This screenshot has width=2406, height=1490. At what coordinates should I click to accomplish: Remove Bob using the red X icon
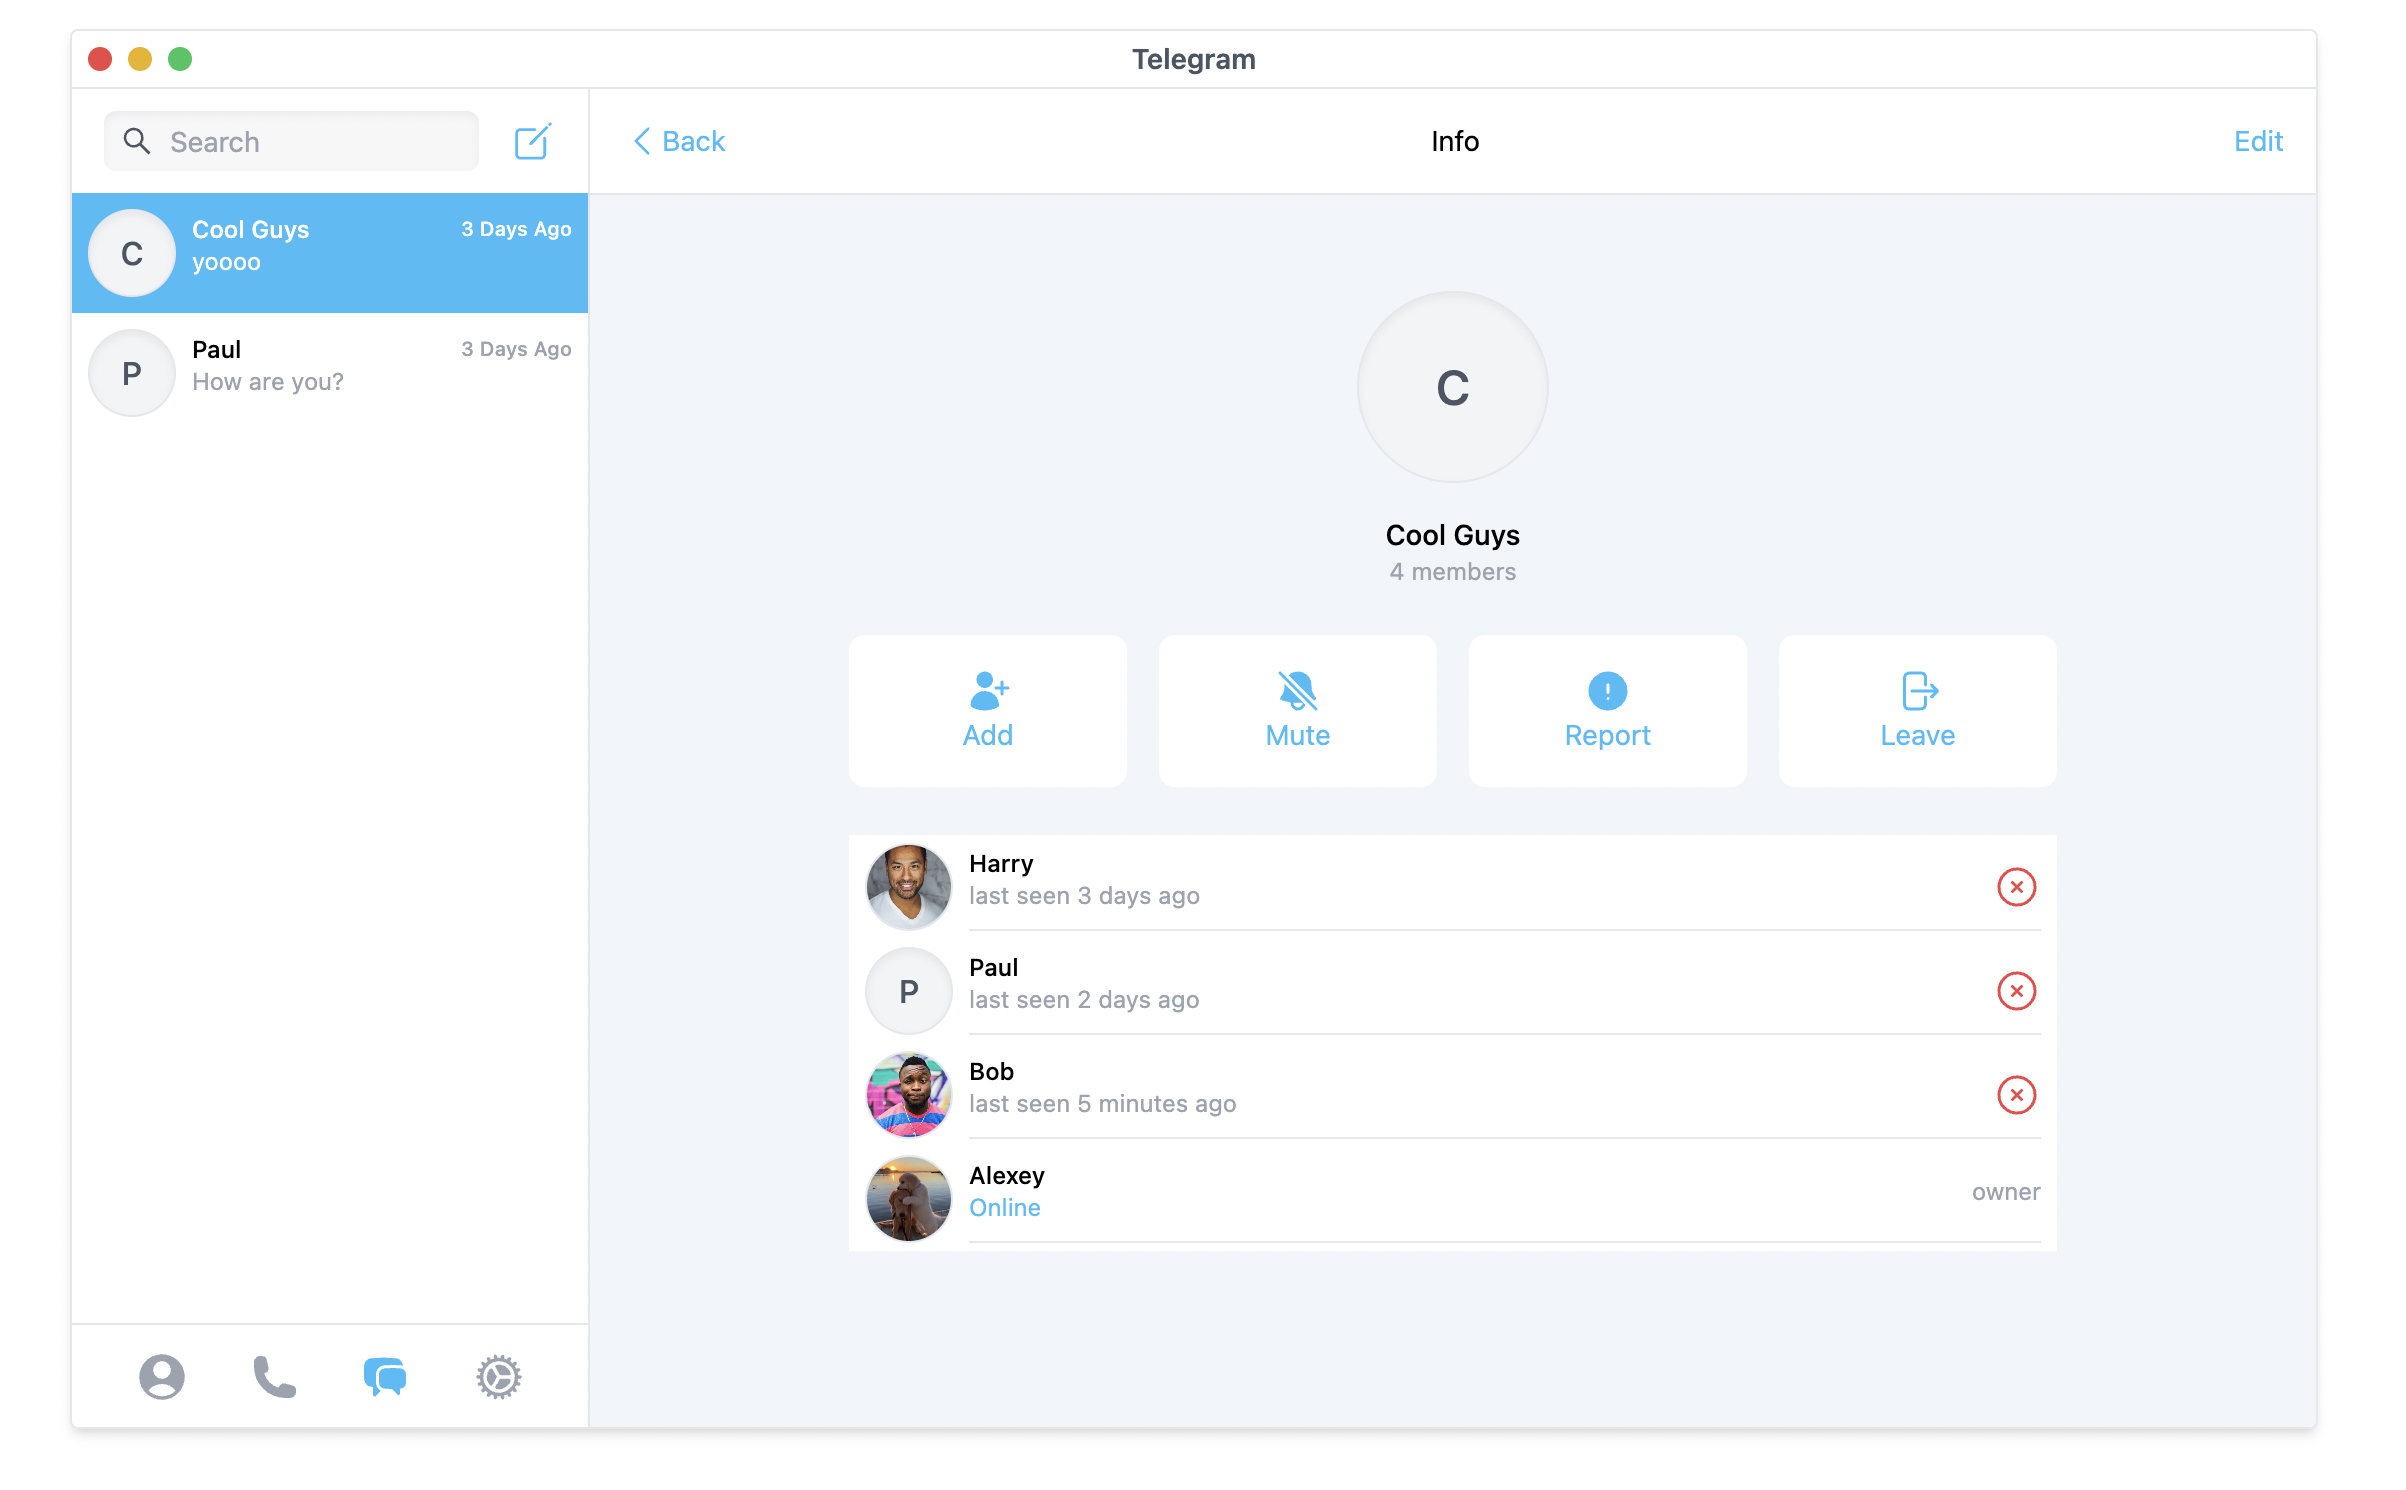[x=2016, y=1095]
